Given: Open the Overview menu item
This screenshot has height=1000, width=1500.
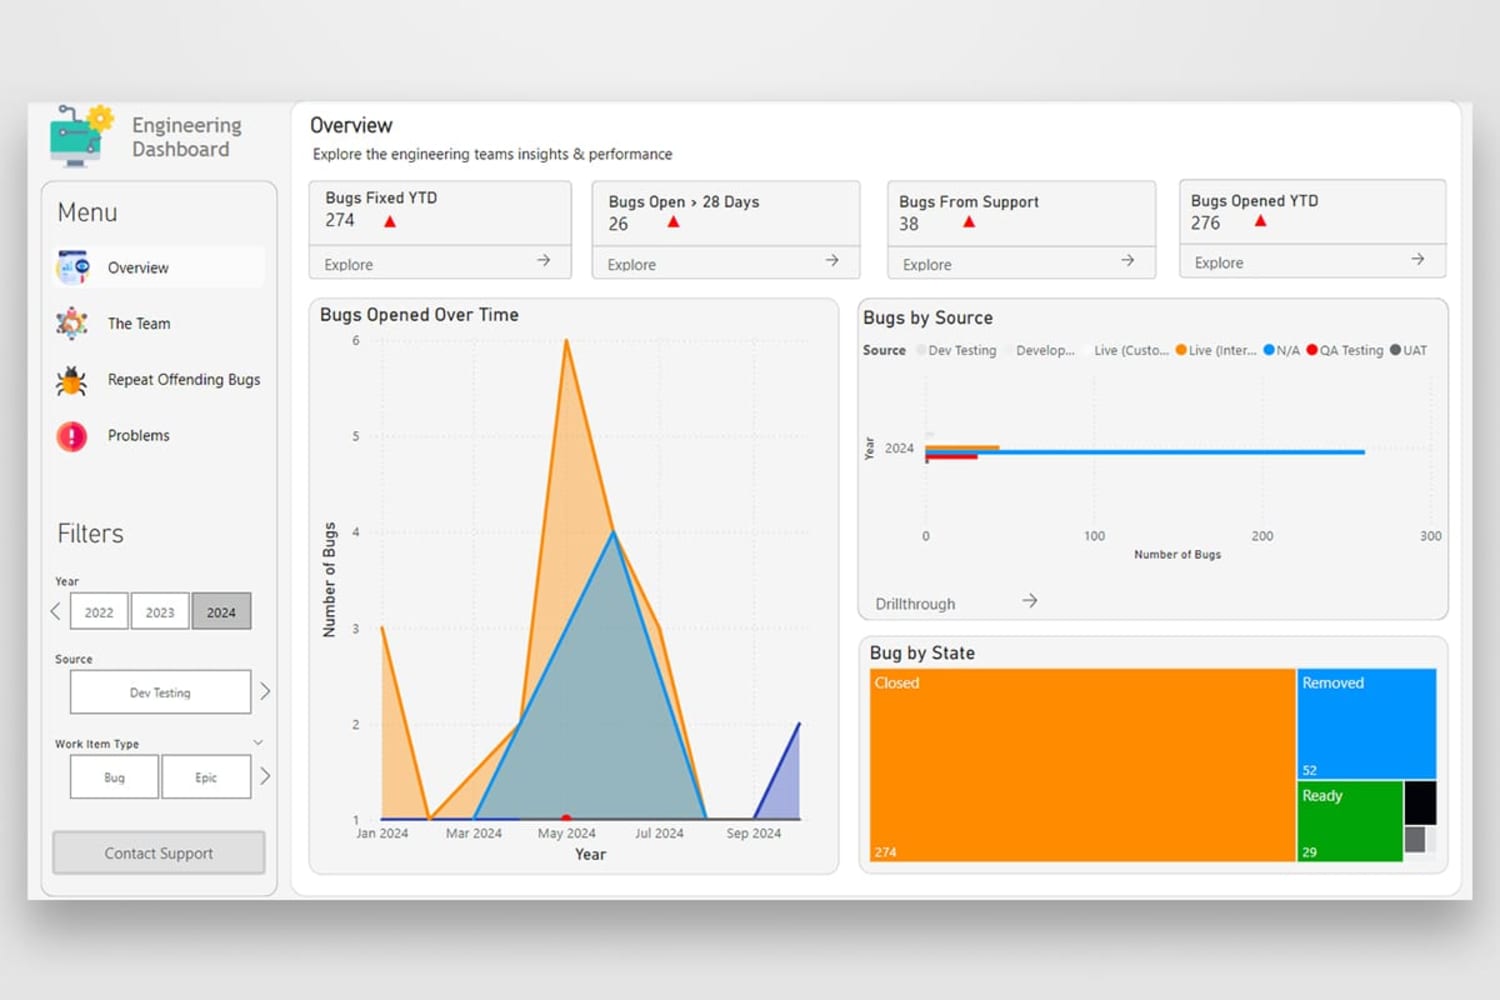Looking at the screenshot, I should point(160,268).
